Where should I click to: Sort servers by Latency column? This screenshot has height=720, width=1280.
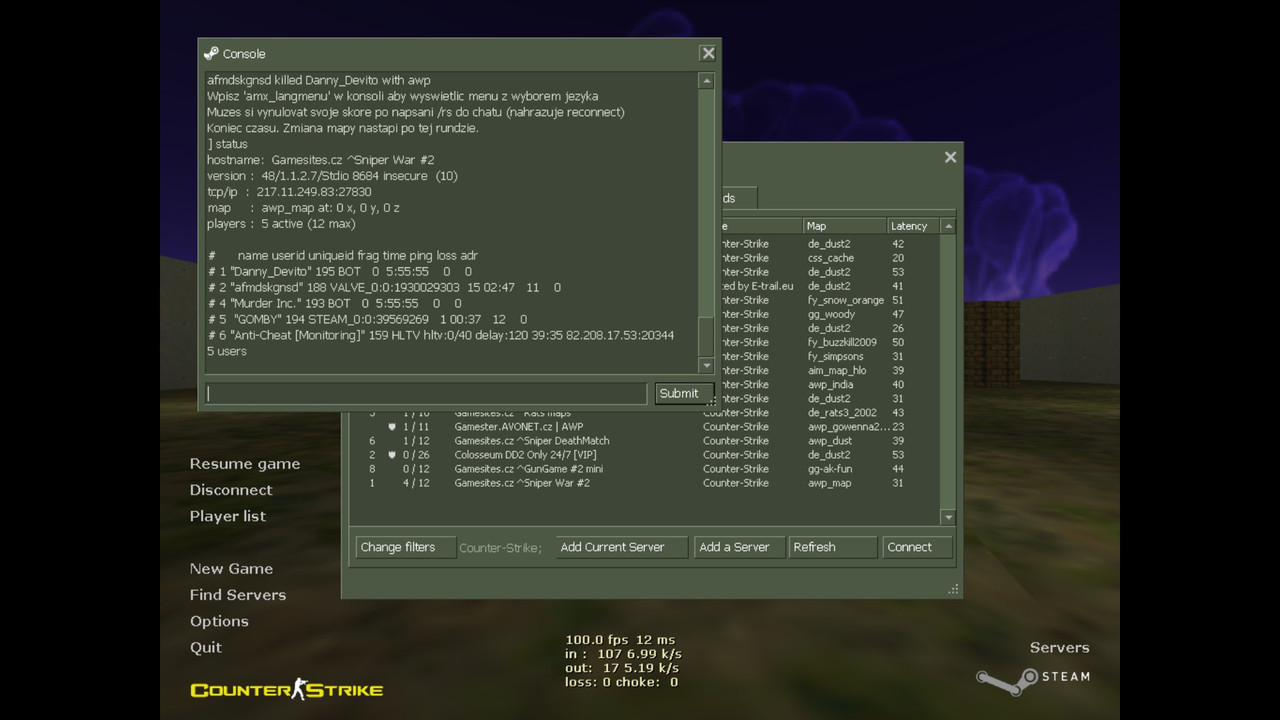tap(913, 226)
